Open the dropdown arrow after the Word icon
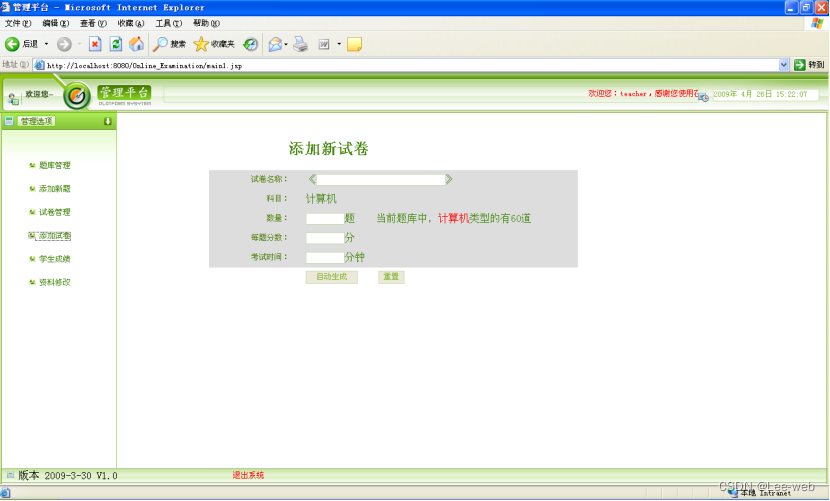This screenshot has width=830, height=501. (339, 44)
